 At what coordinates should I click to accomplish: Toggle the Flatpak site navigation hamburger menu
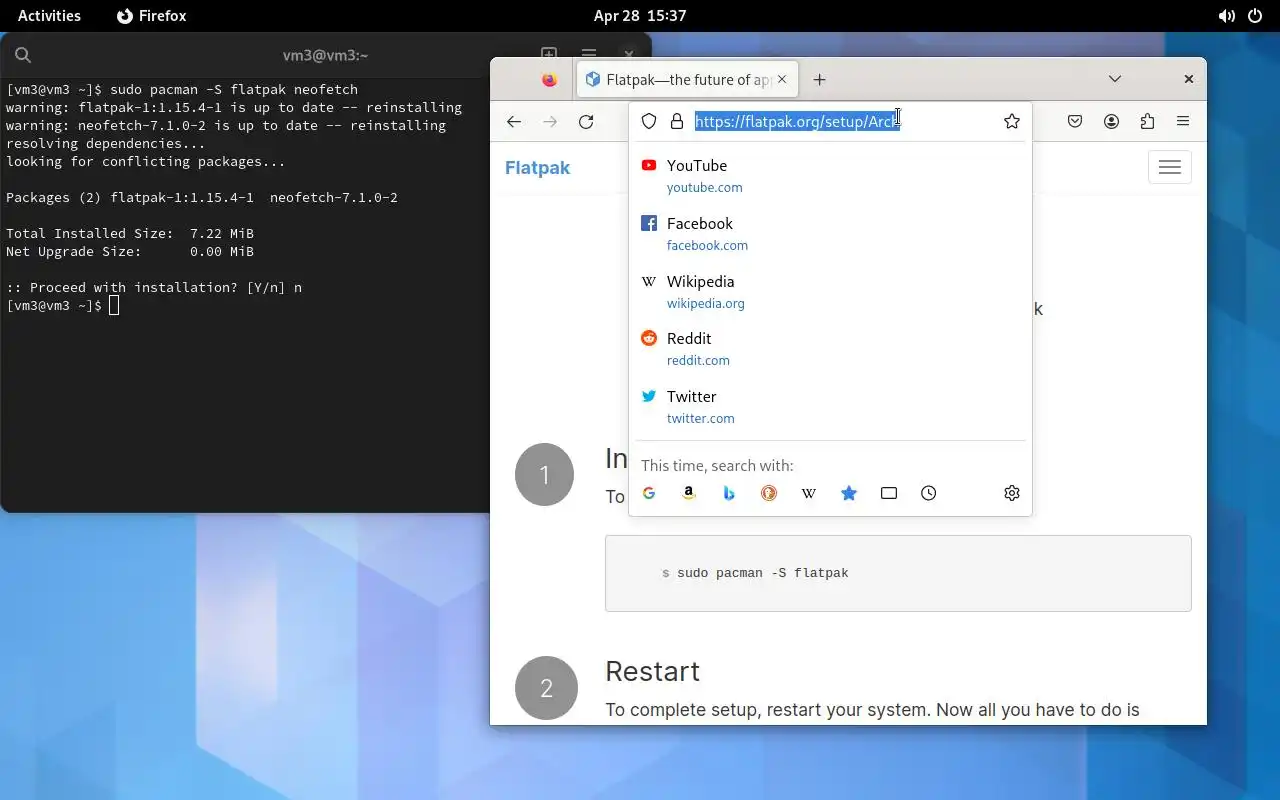1170,167
